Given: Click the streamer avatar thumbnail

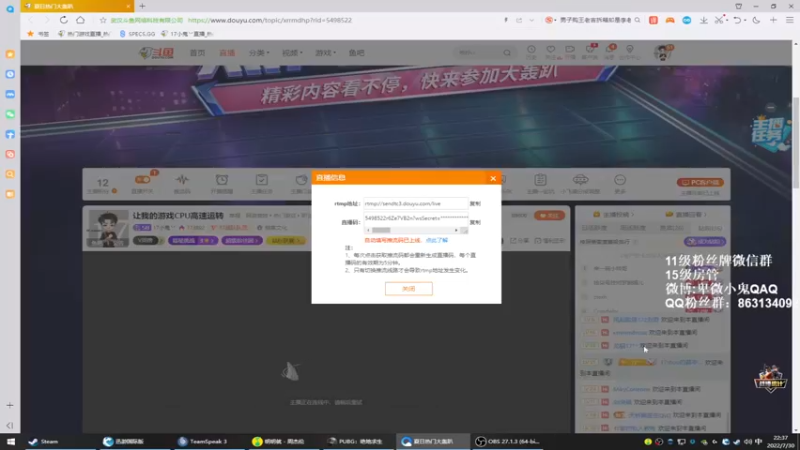Looking at the screenshot, I should (x=108, y=228).
